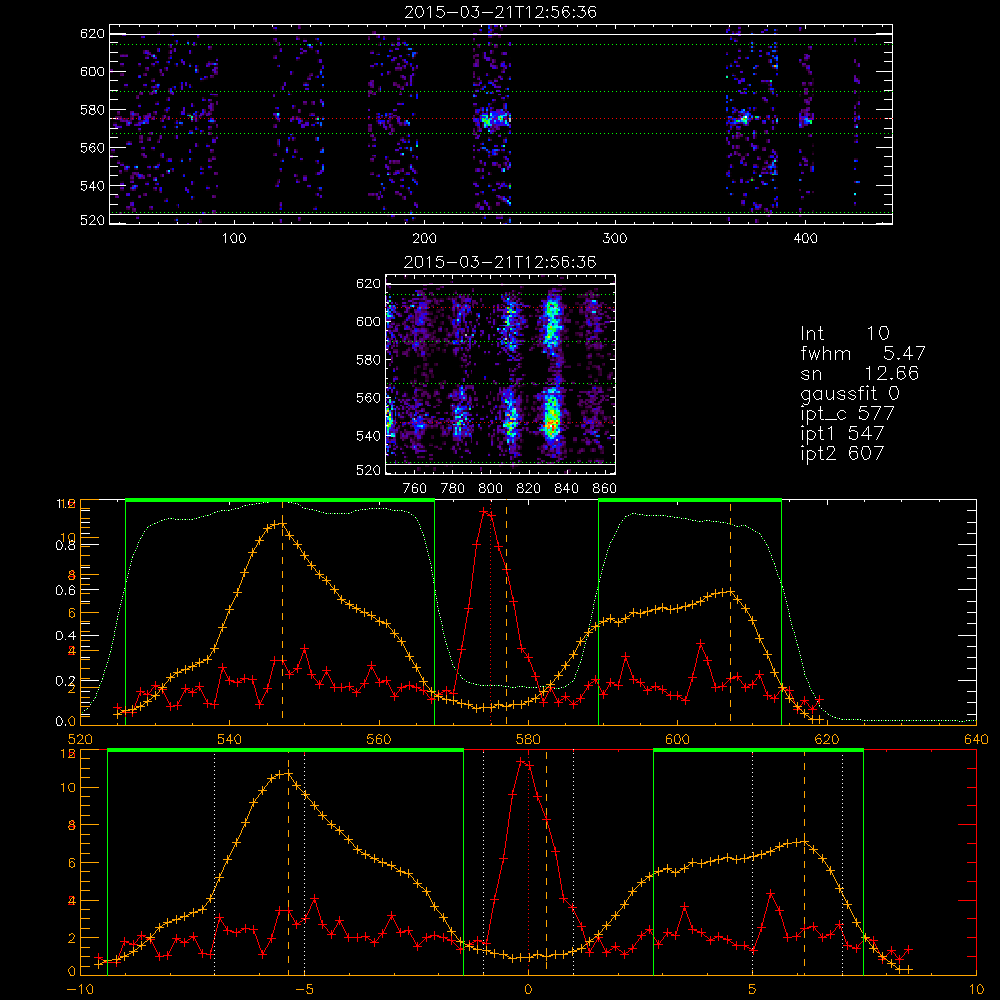
Task: Select the 'ipt_c 577' readout
Action: (x=848, y=414)
